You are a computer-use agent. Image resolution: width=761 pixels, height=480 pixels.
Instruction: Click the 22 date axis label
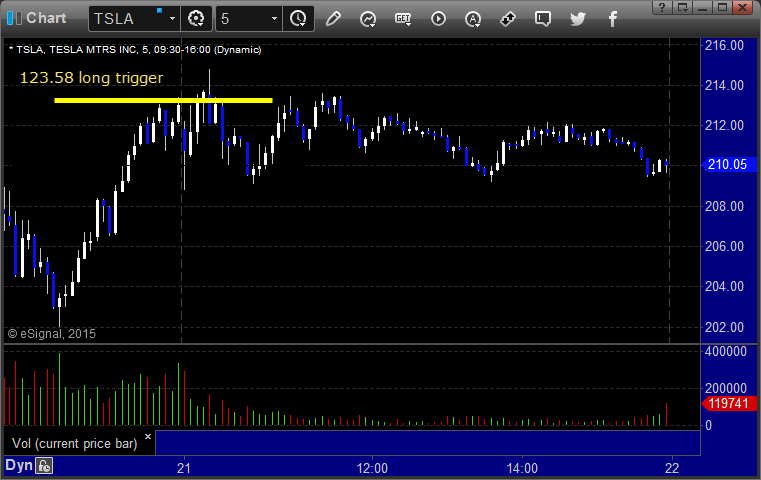click(672, 468)
